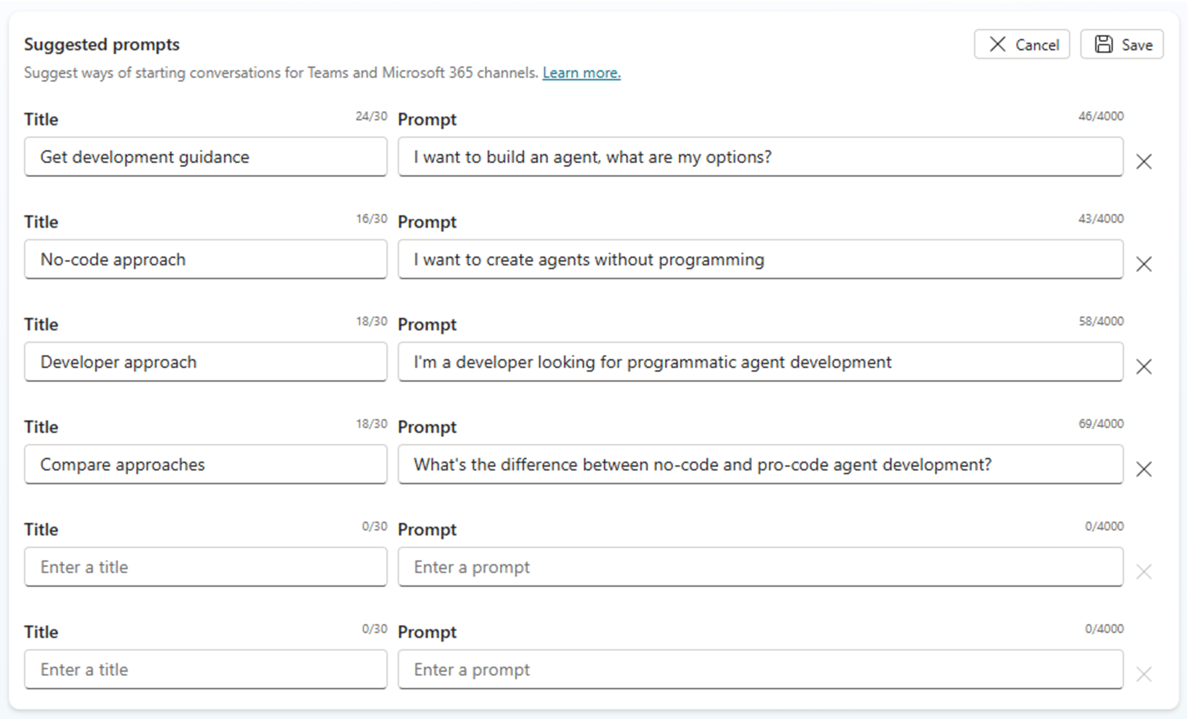Screen dimensions: 1187x719
Task: Edit prompt about programmatic agent development
Action: [x=761, y=362]
